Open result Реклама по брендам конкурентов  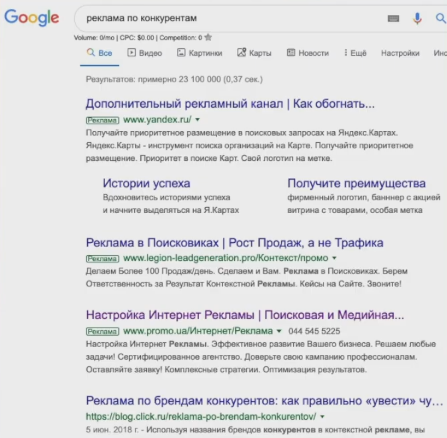click(x=264, y=401)
